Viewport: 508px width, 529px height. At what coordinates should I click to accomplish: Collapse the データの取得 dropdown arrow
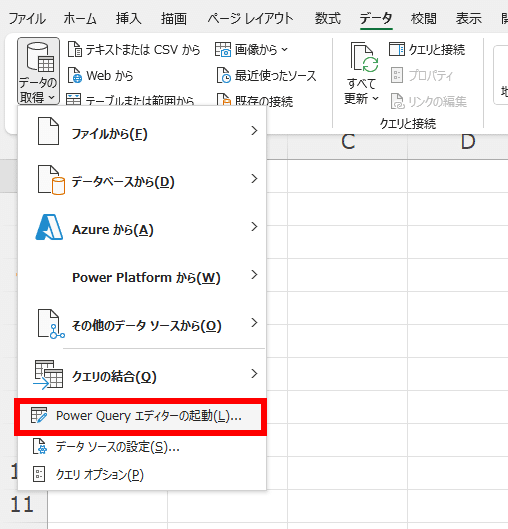pos(51,98)
